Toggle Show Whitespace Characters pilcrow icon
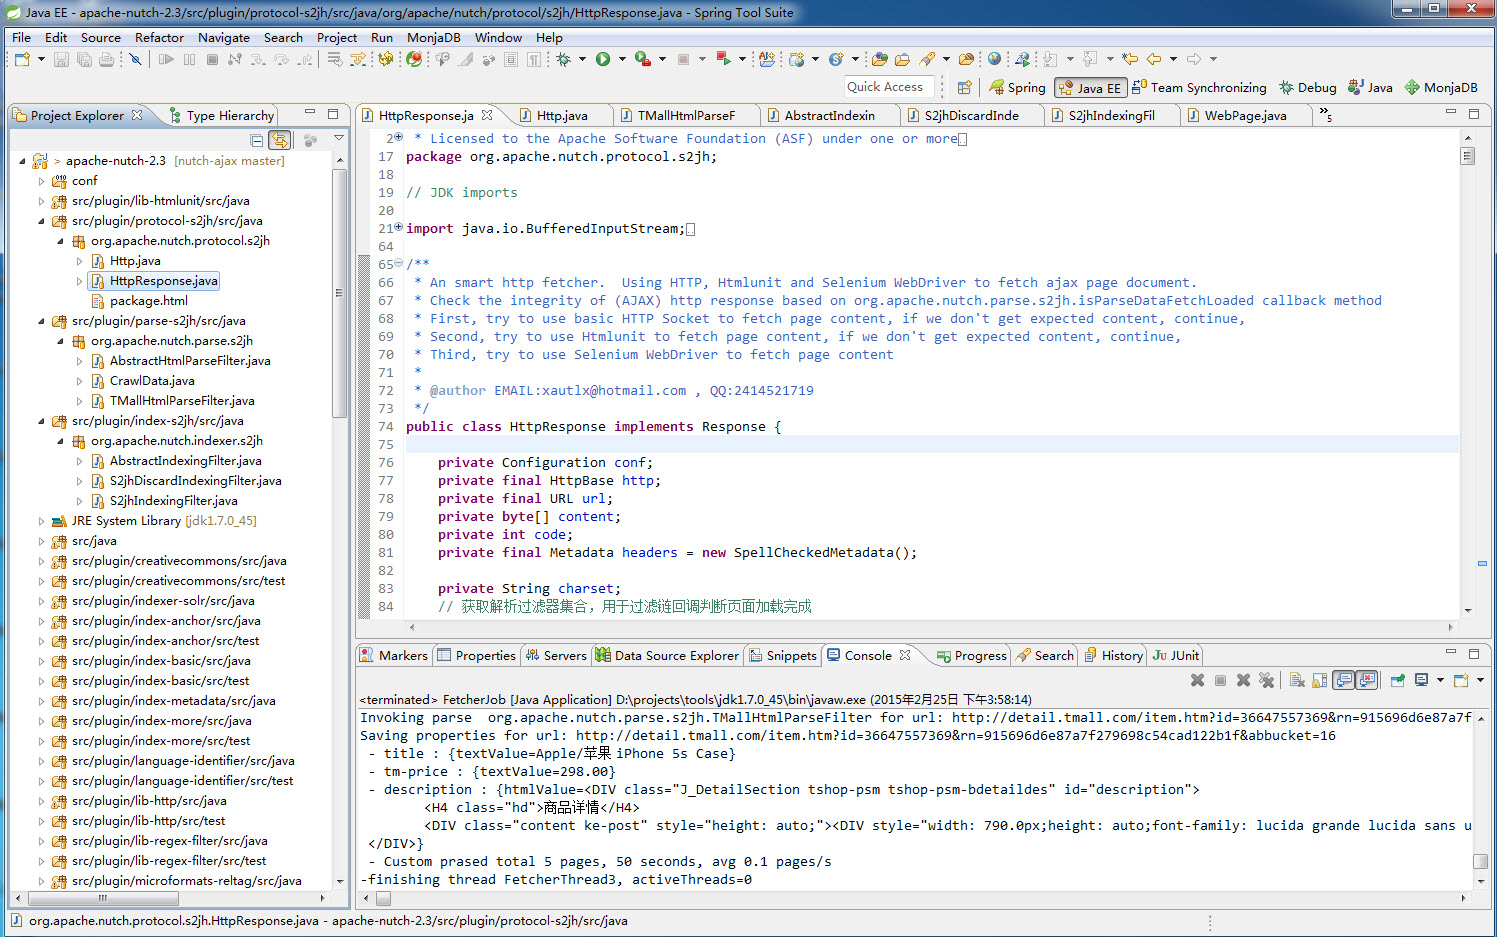 (x=534, y=60)
